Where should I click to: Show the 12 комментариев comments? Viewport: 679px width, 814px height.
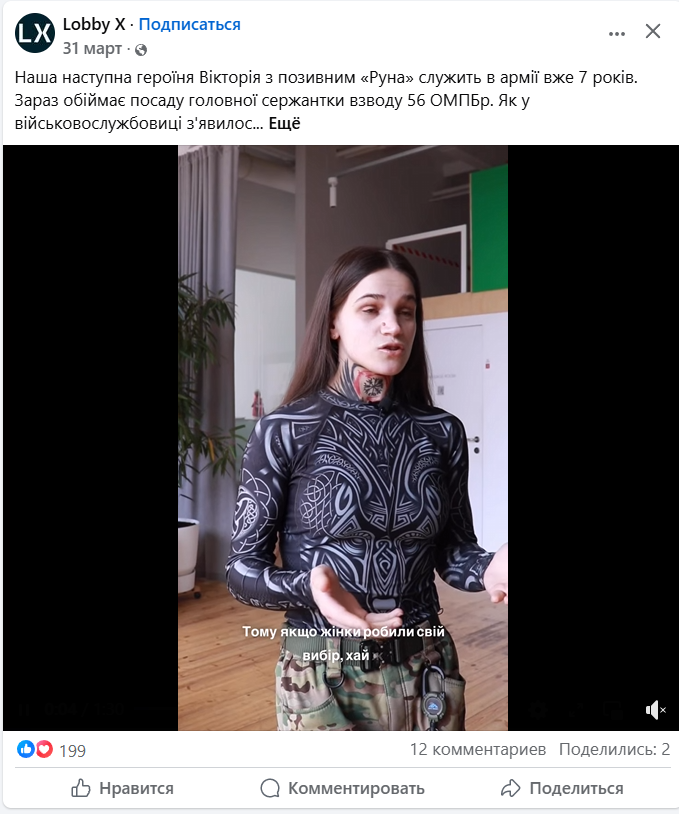pos(478,750)
